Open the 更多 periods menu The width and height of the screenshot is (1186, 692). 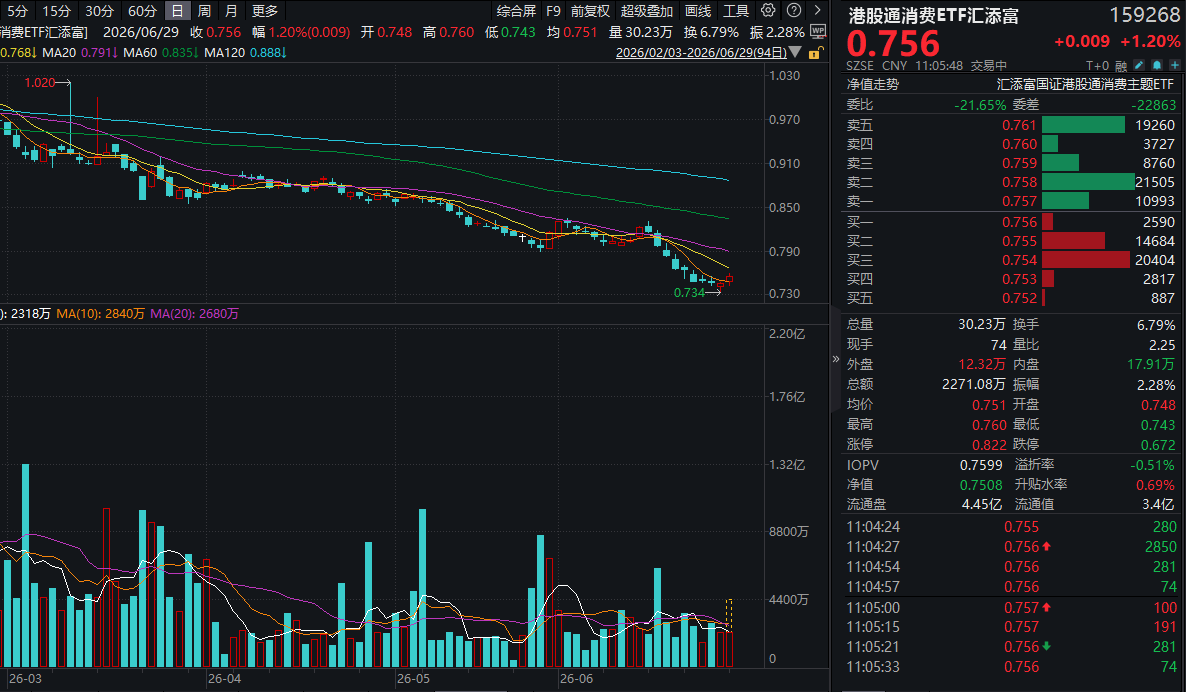[x=265, y=11]
